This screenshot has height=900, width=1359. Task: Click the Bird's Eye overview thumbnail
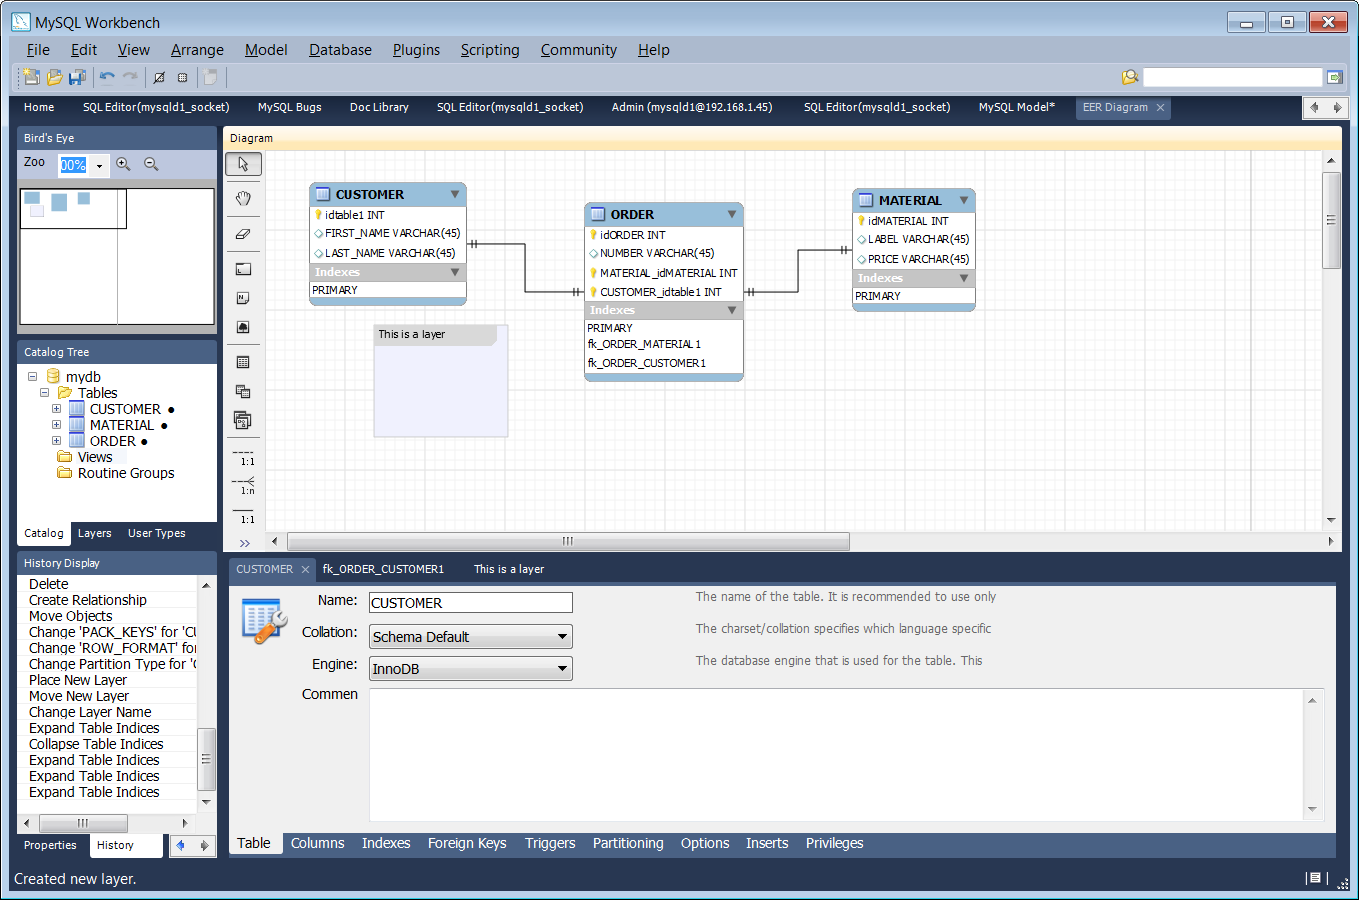(x=117, y=257)
